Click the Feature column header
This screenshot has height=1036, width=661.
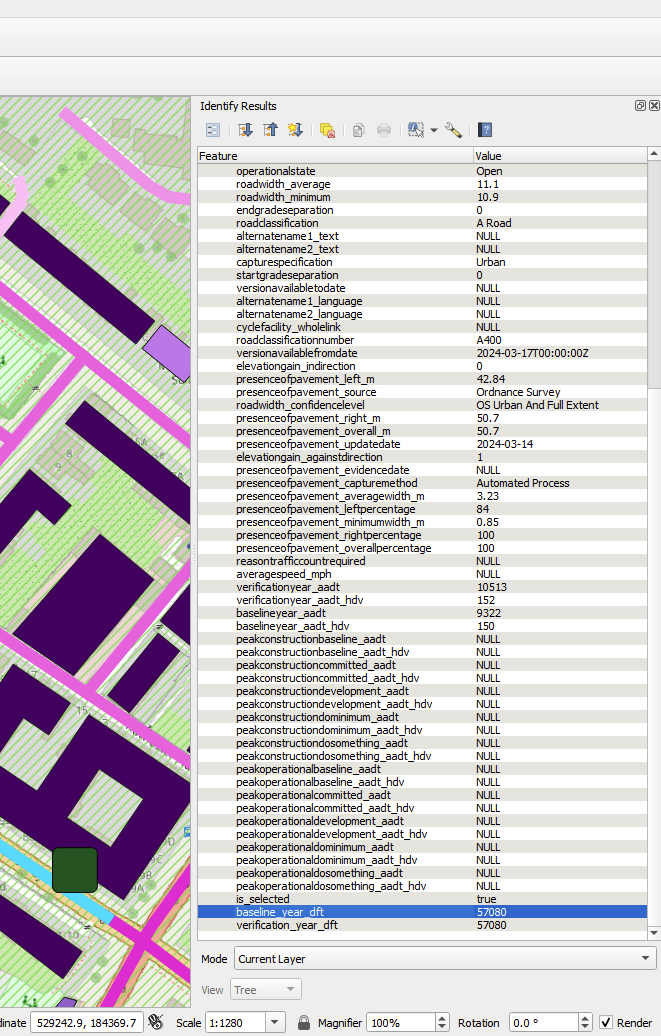point(334,156)
